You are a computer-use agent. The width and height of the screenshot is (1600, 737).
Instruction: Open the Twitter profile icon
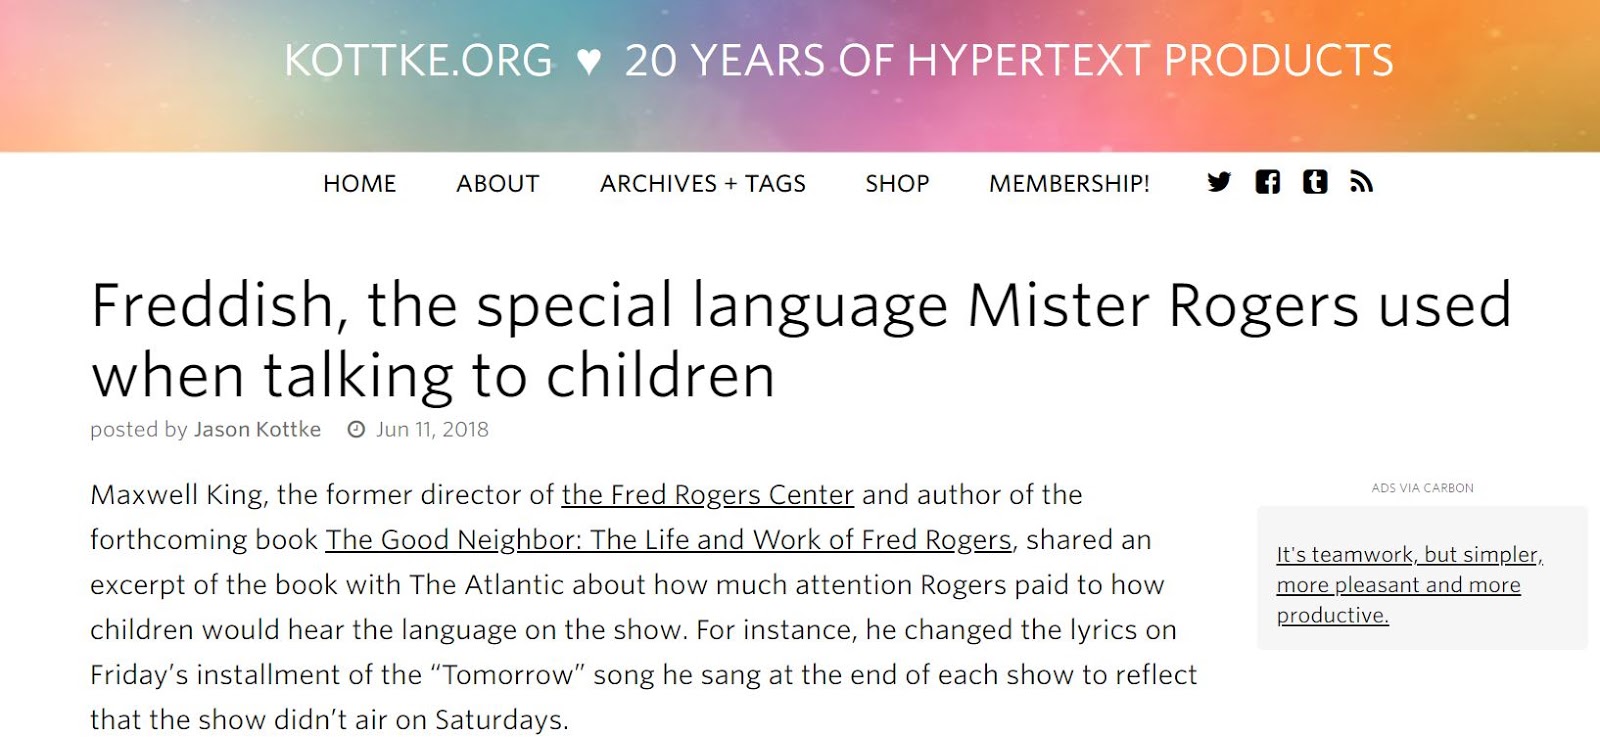[x=1218, y=182]
